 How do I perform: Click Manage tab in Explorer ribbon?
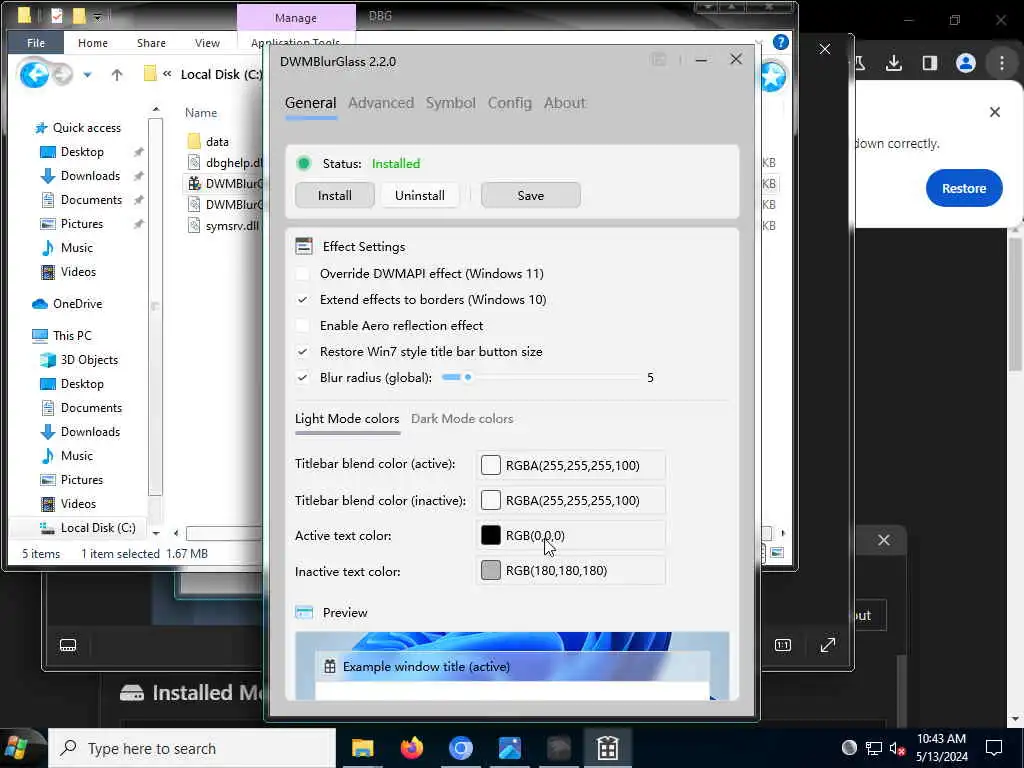pos(296,18)
